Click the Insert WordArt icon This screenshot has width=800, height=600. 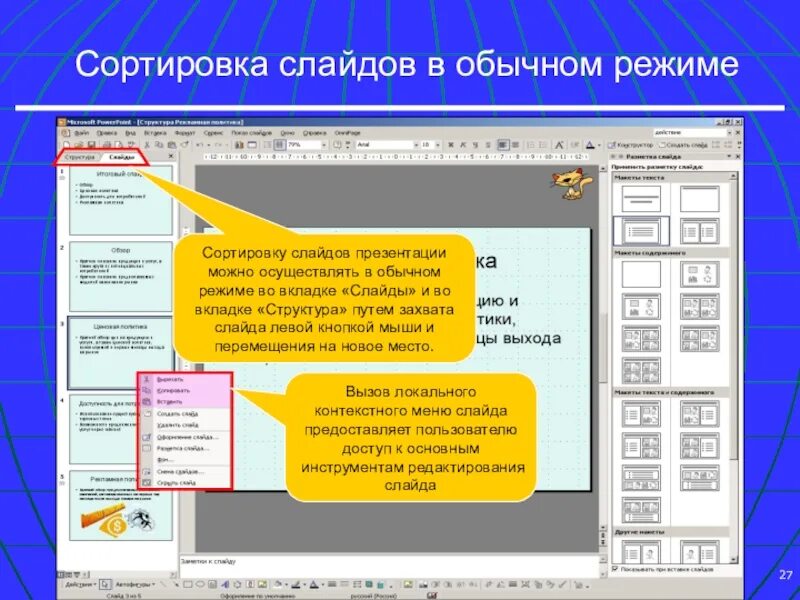pyautogui.click(x=226, y=585)
